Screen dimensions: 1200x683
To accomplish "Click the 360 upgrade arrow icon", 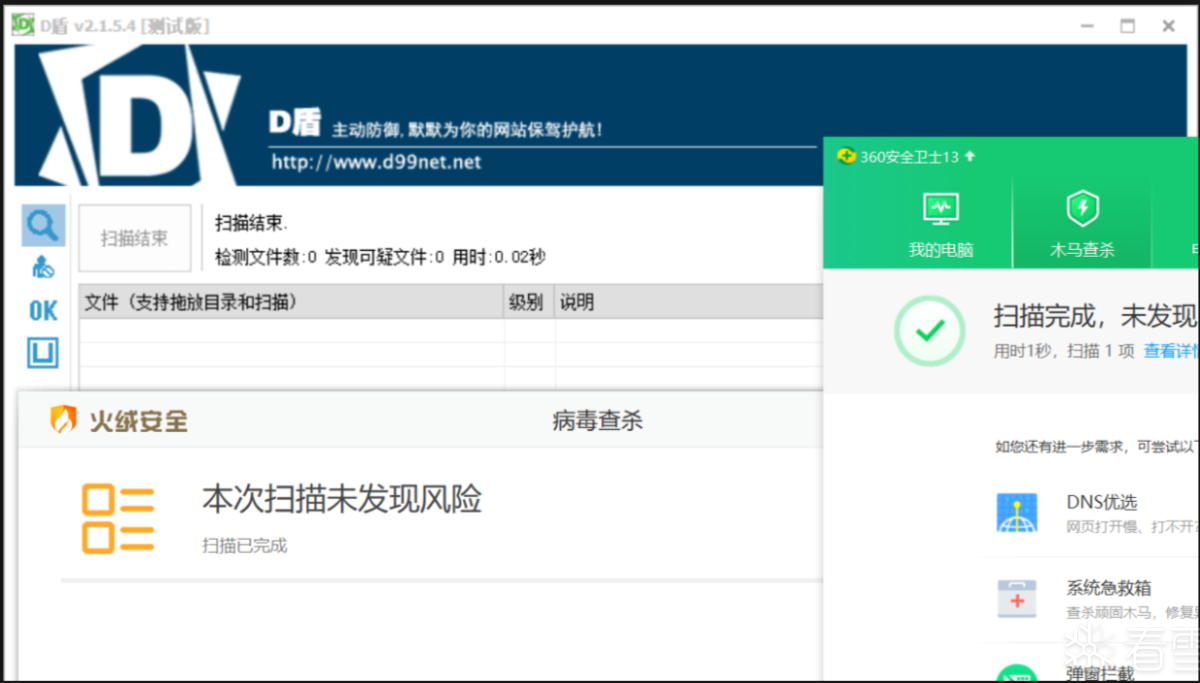I will [969, 156].
